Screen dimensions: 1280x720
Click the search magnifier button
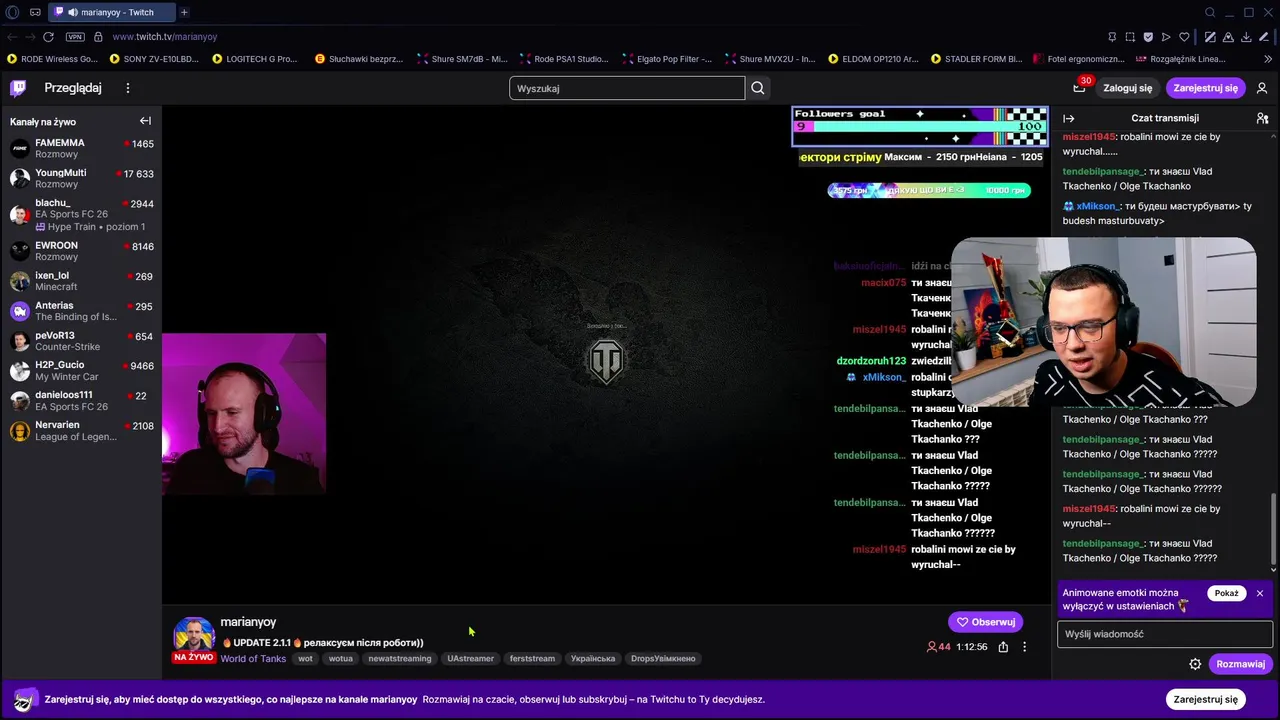coord(758,88)
